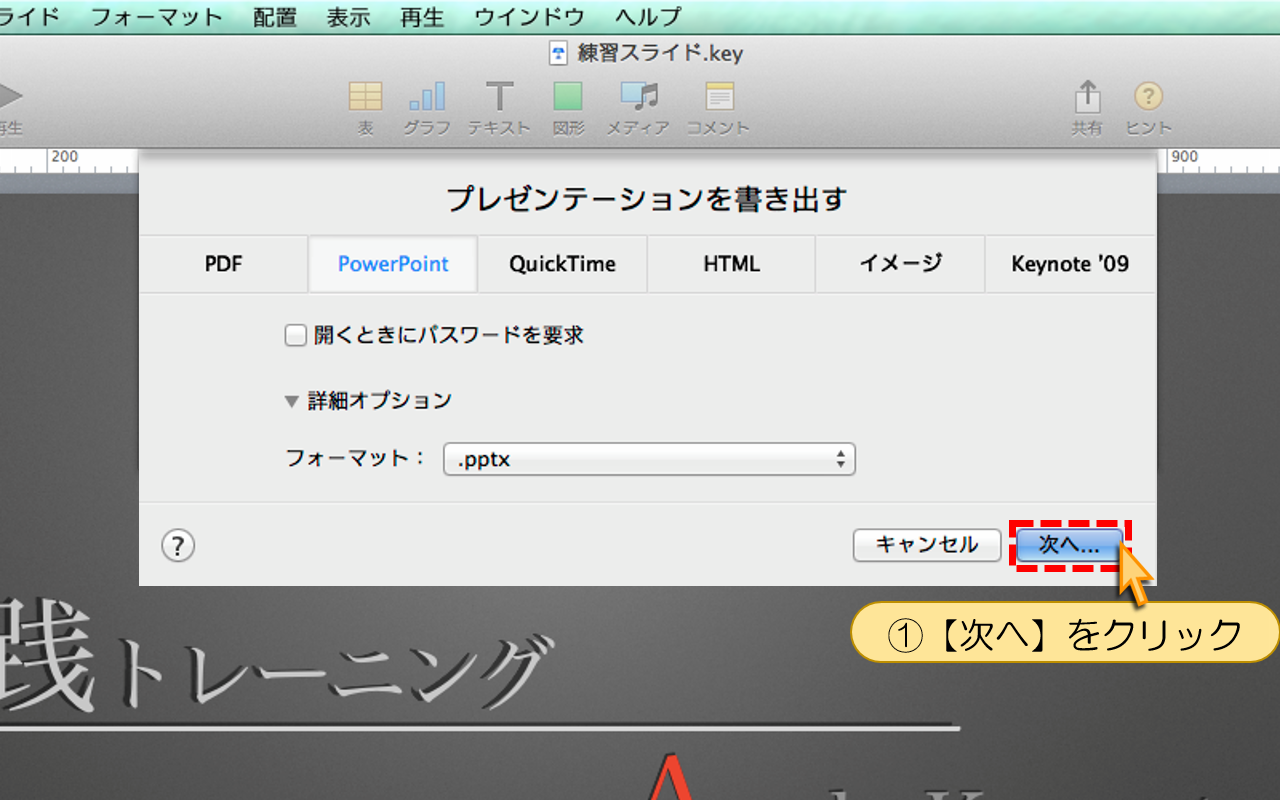Open the ウインドウ menu in menu bar
Screen dimensions: 1280x800
[x=530, y=17]
